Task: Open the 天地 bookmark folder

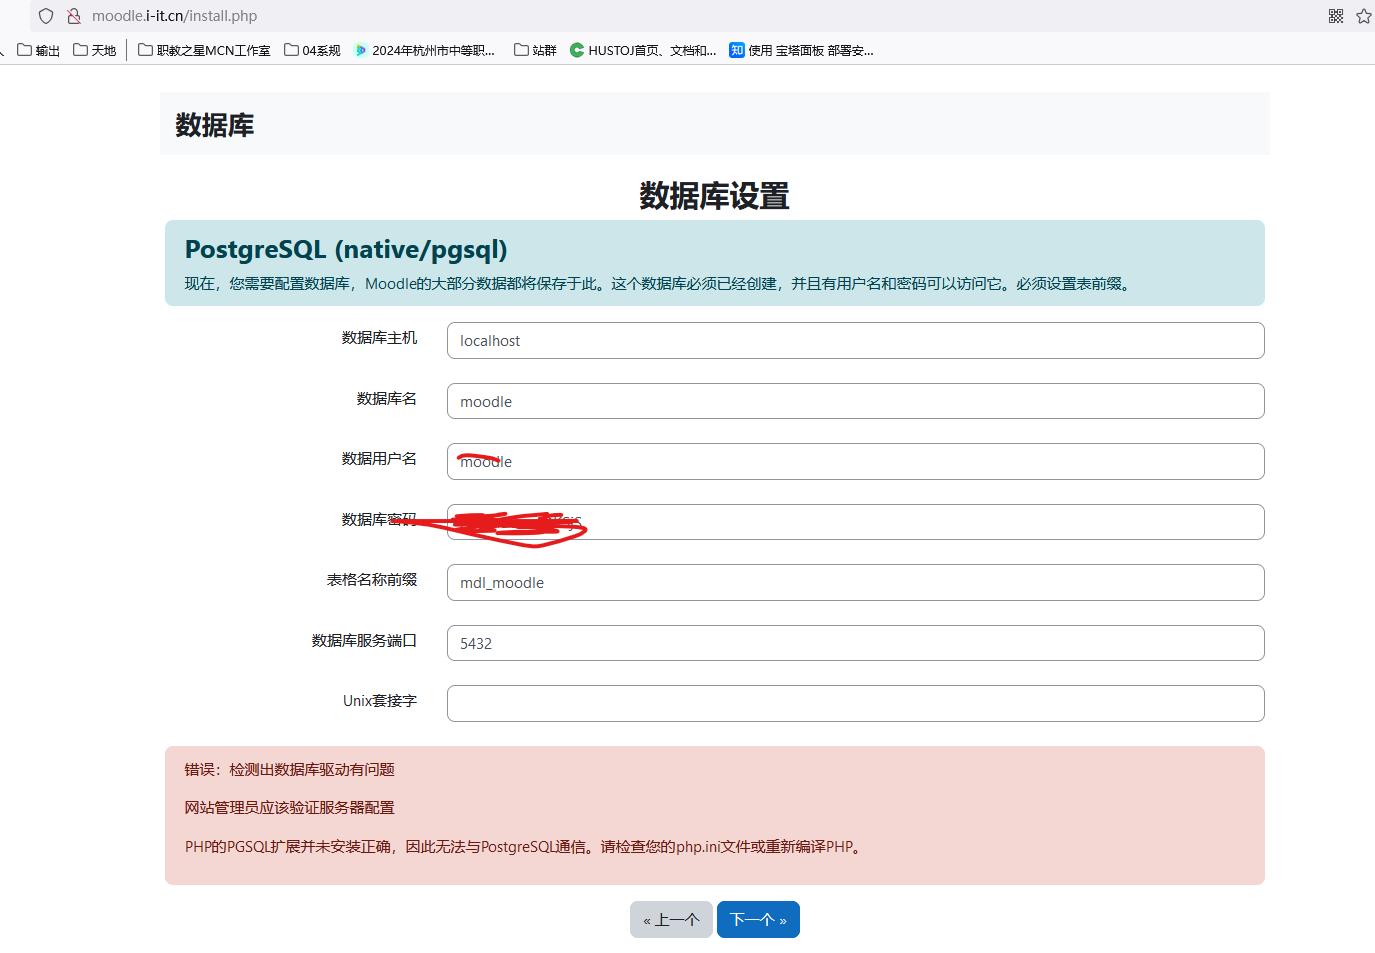Action: [95, 50]
